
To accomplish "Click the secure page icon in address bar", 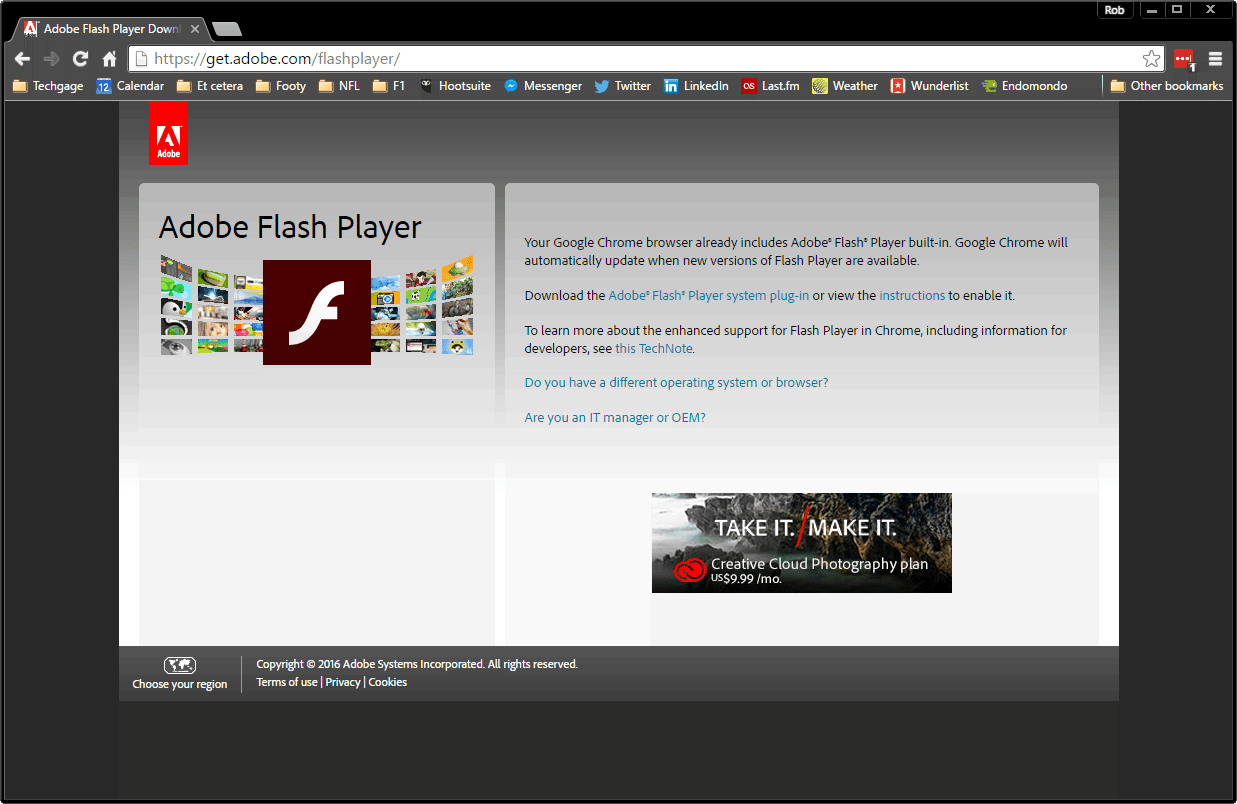I will [141, 59].
